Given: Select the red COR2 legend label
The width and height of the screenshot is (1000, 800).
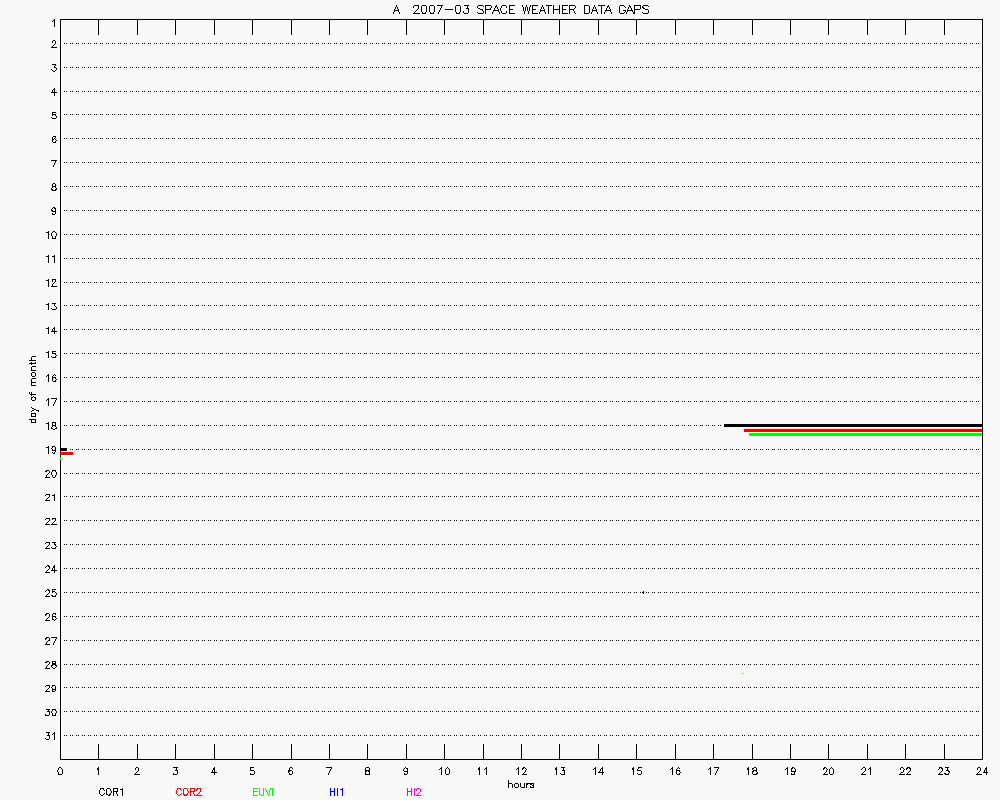Looking at the screenshot, I should pos(188,792).
